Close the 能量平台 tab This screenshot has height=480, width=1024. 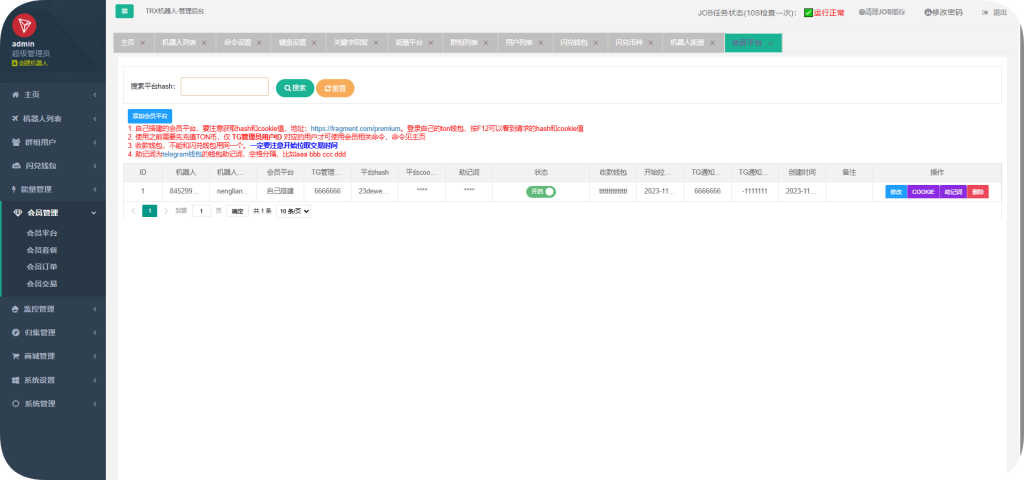(x=431, y=42)
